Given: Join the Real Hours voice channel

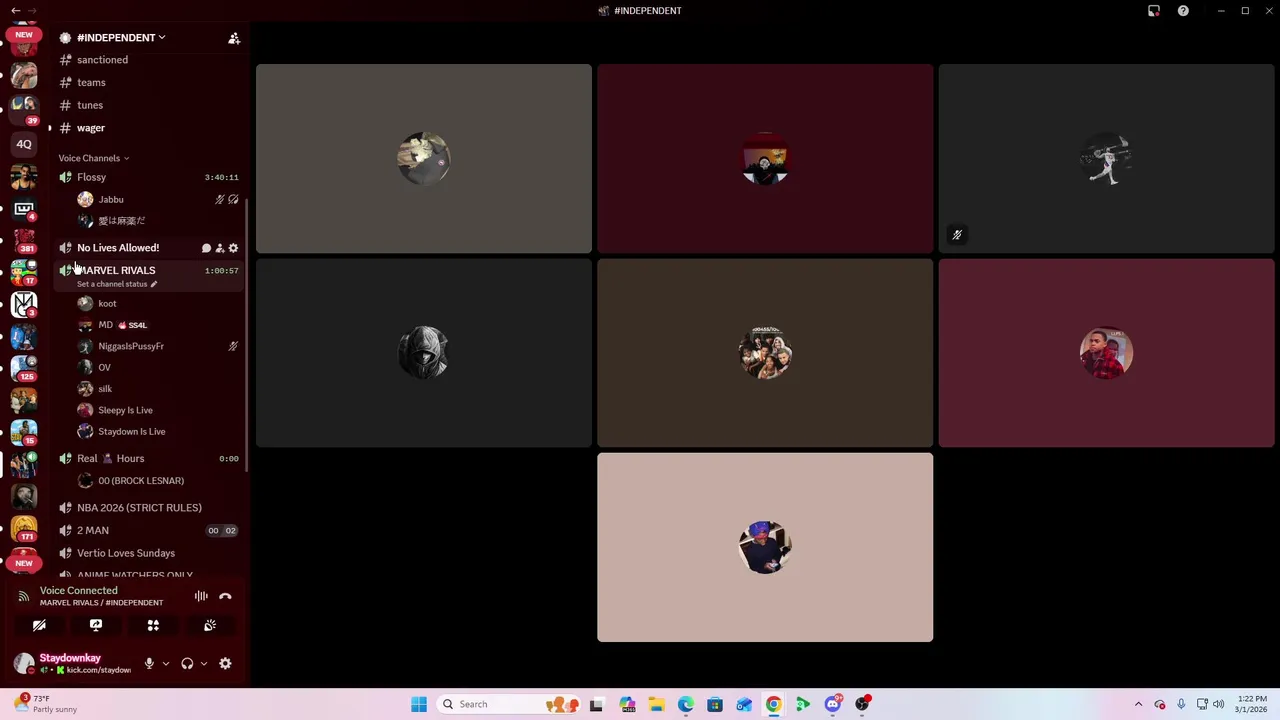Looking at the screenshot, I should tap(148, 458).
